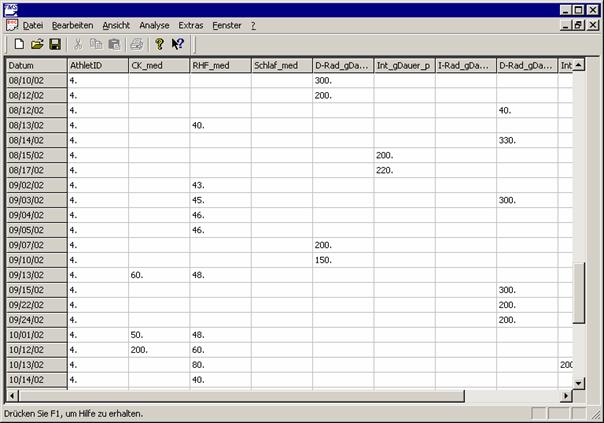Paste using the clipboard icon
Screen dimensions: 604x423
114,44
